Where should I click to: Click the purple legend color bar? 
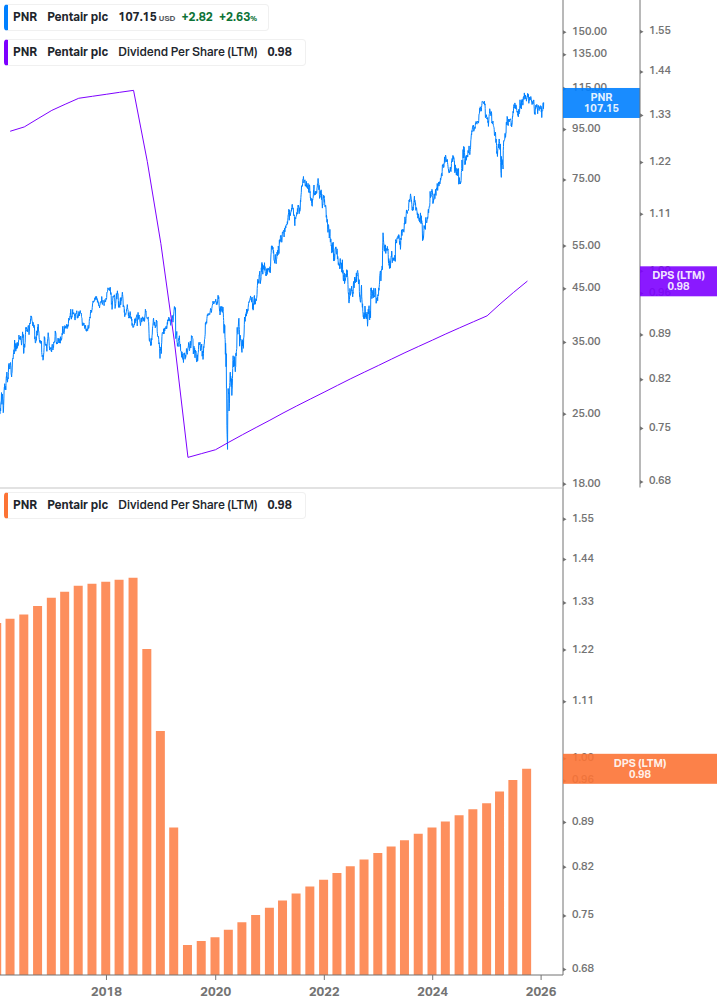[6, 53]
